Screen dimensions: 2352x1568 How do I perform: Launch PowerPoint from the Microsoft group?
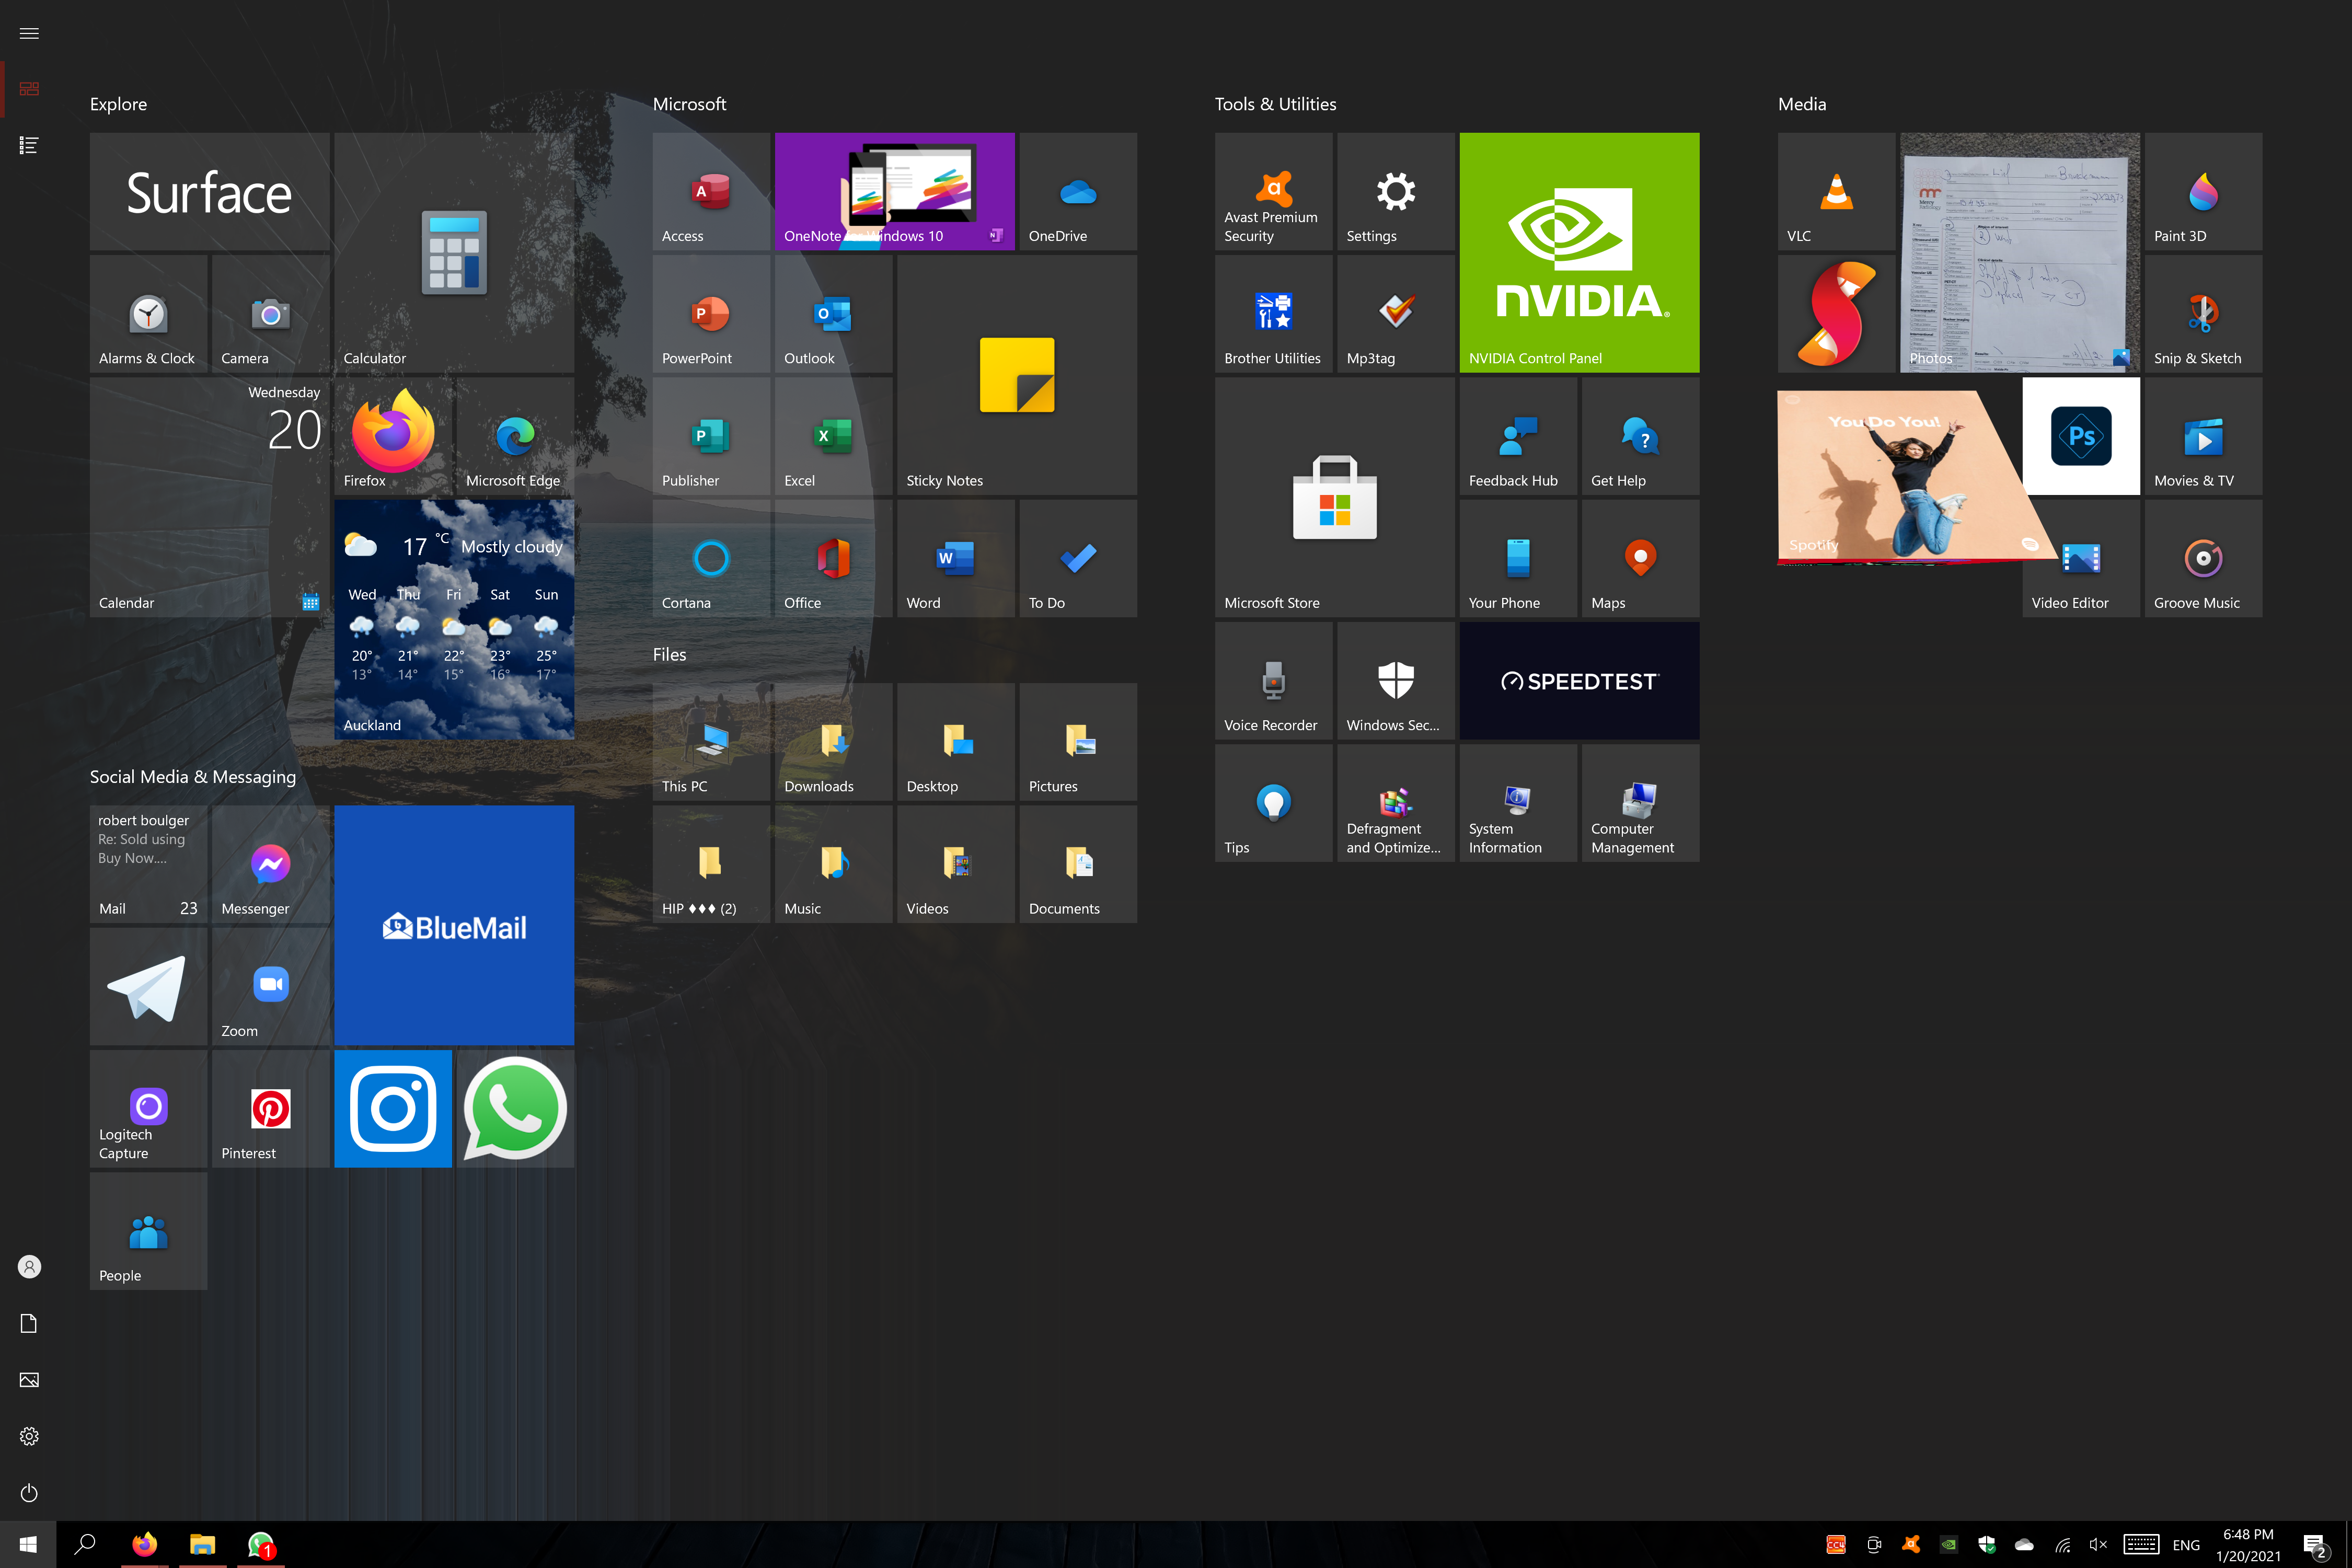[711, 313]
